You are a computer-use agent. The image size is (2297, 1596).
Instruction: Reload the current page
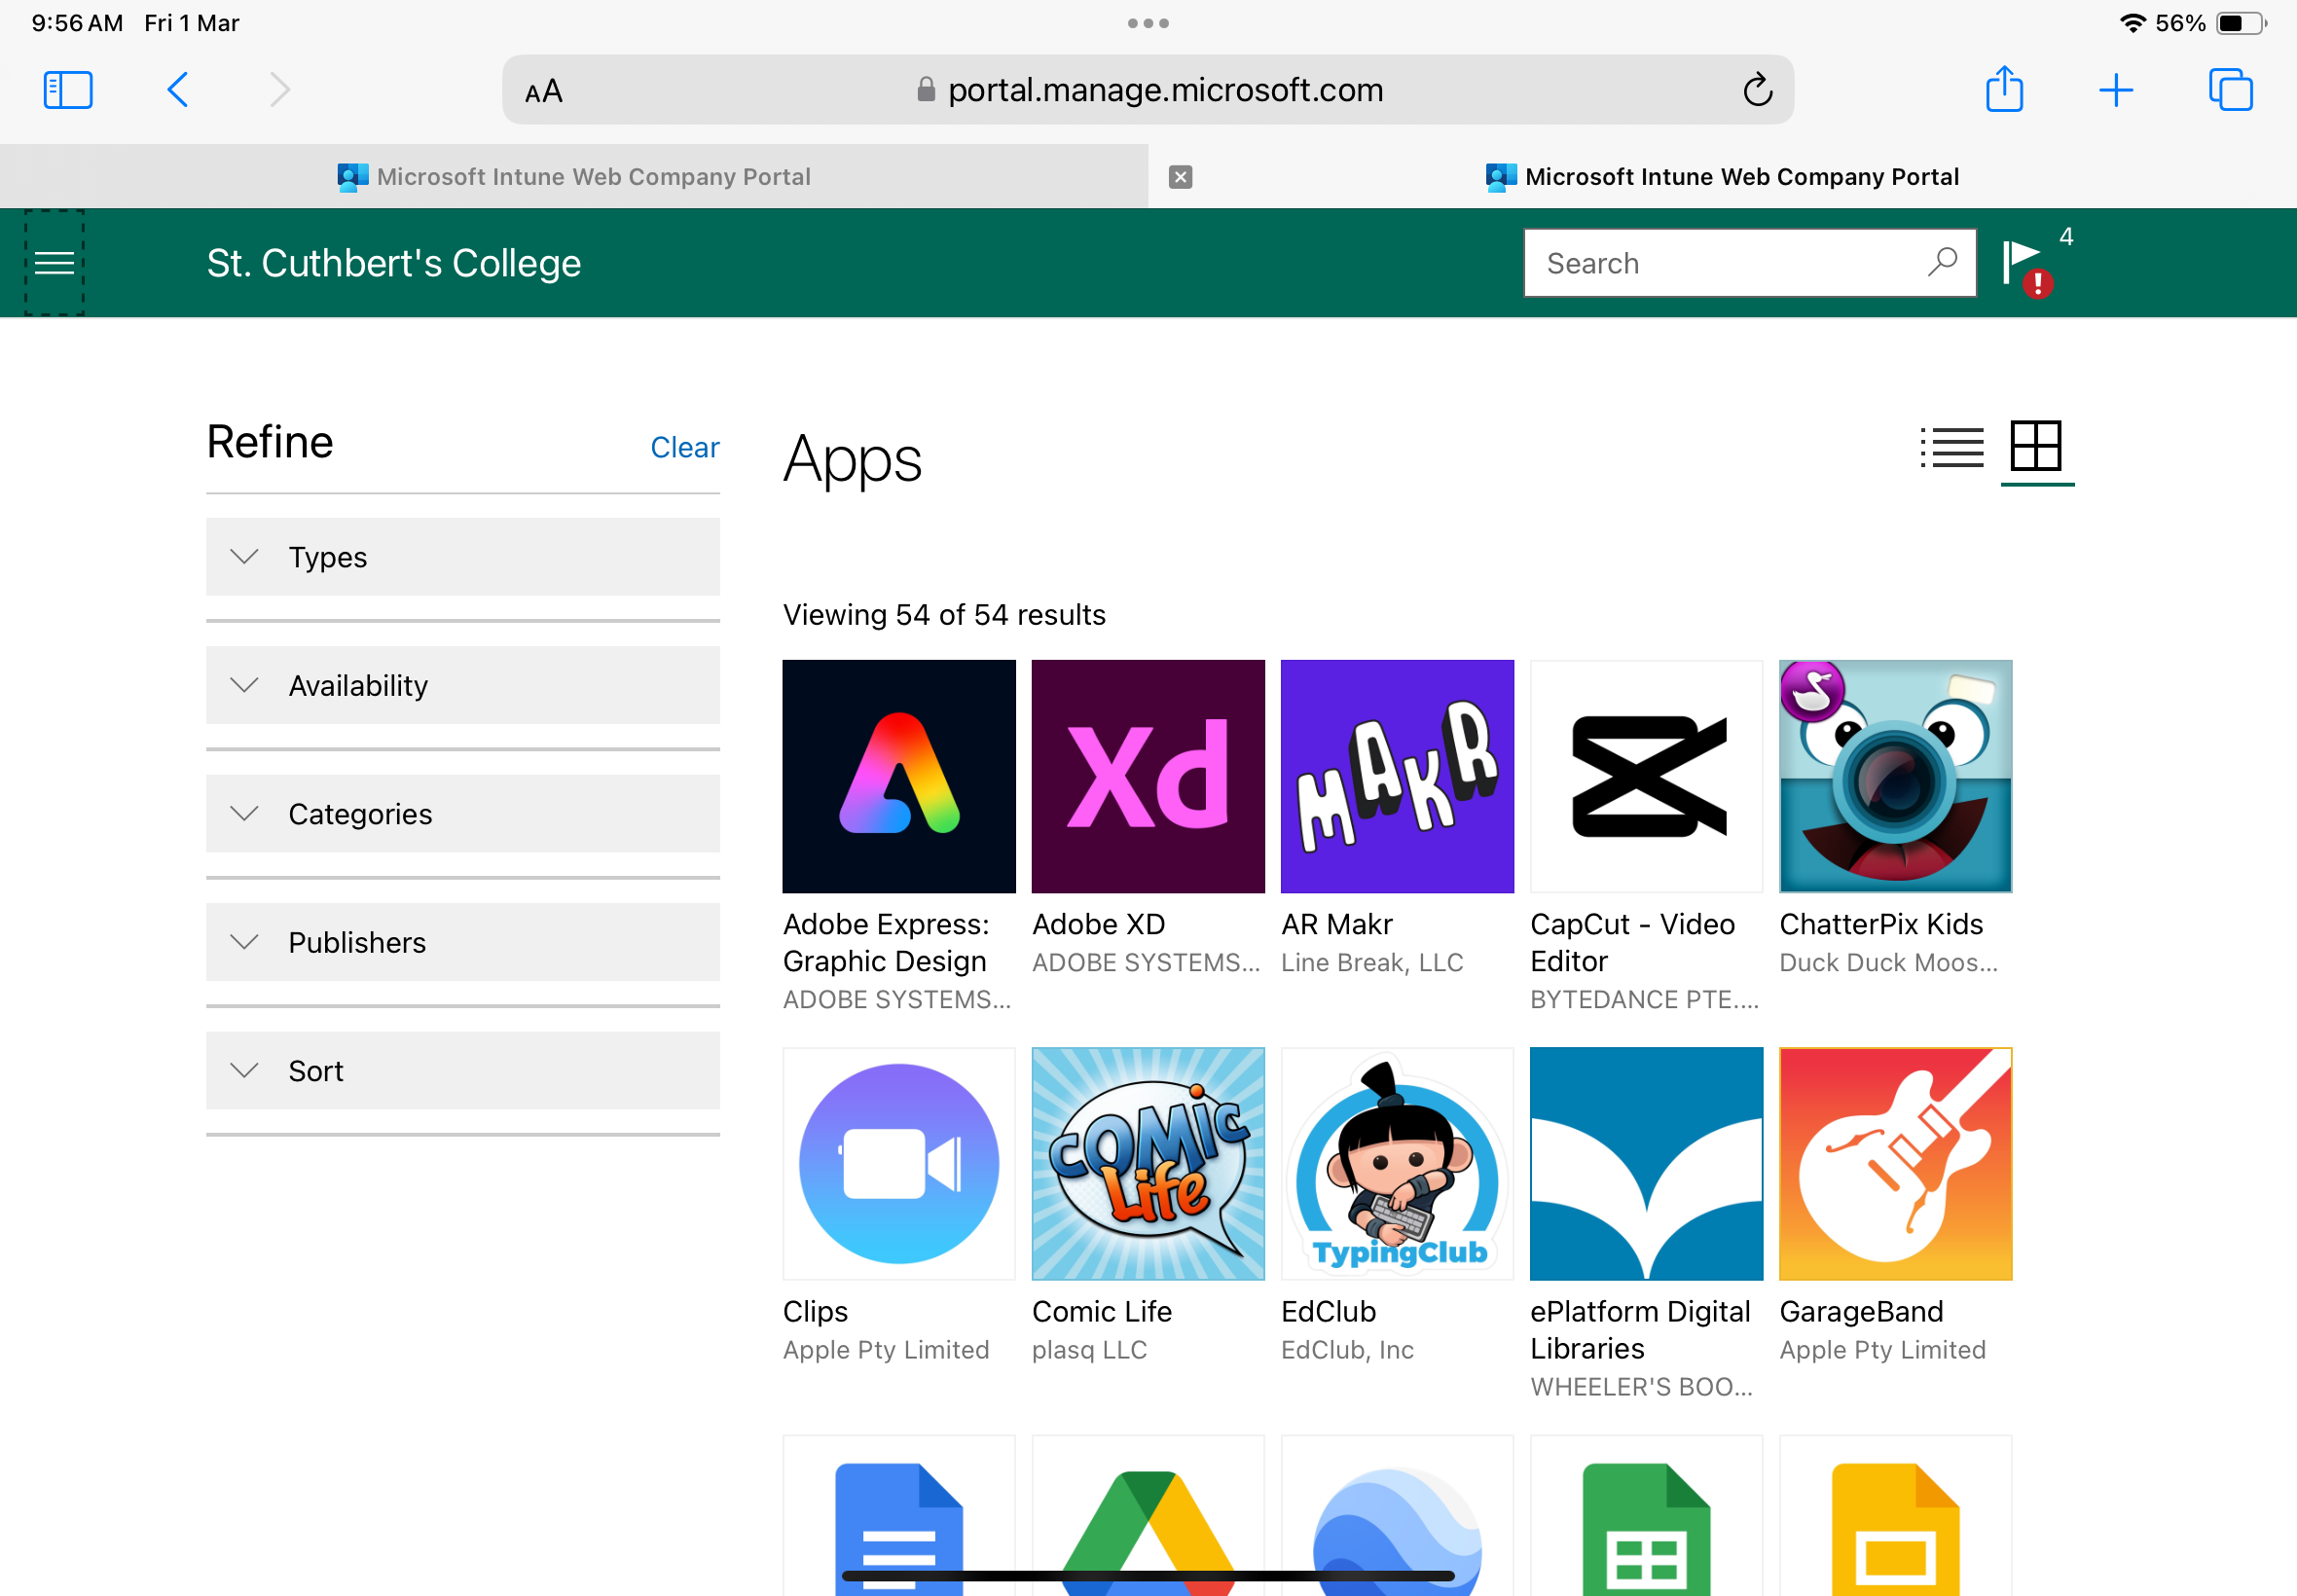(x=1757, y=90)
